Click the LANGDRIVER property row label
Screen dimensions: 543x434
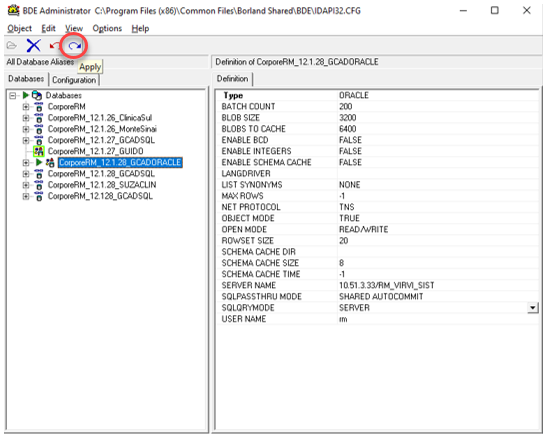click(x=246, y=174)
